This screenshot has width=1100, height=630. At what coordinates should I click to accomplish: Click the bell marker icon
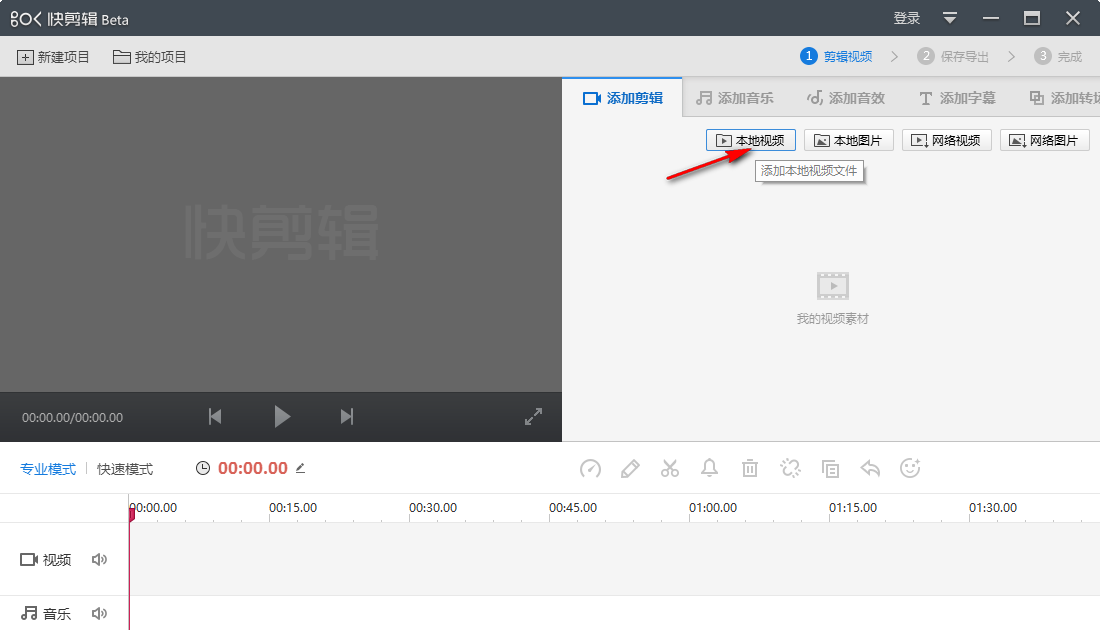point(709,468)
